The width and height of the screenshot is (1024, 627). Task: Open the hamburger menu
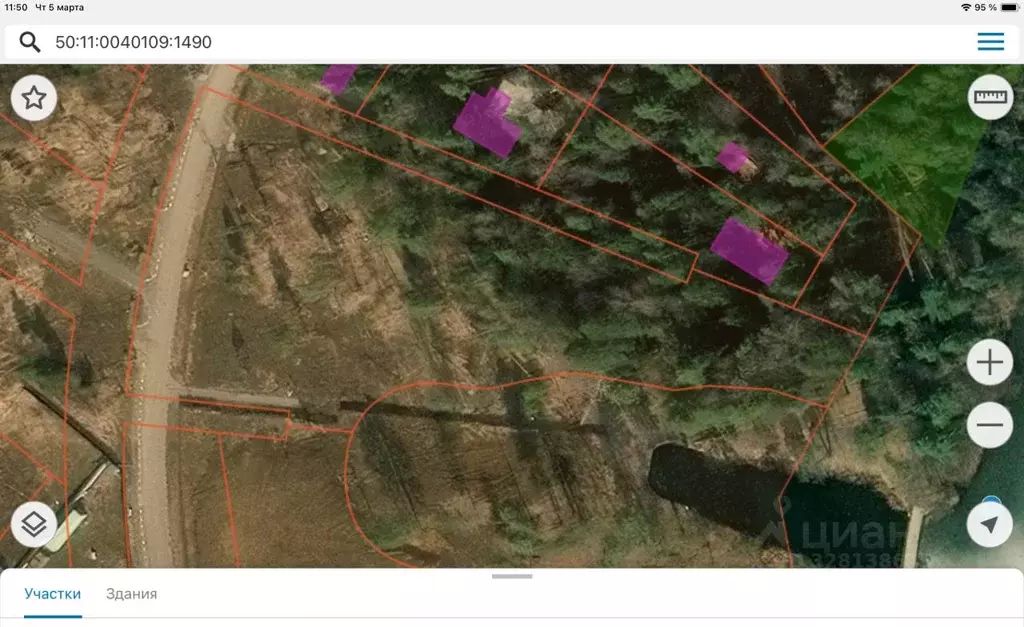tap(991, 42)
